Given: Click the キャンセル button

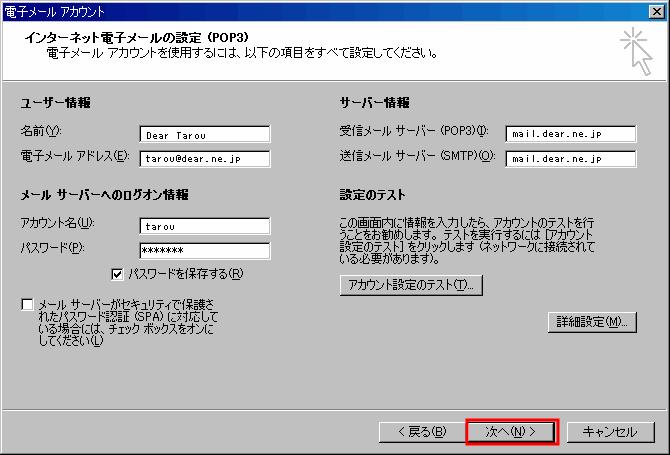Looking at the screenshot, I should pos(610,432).
